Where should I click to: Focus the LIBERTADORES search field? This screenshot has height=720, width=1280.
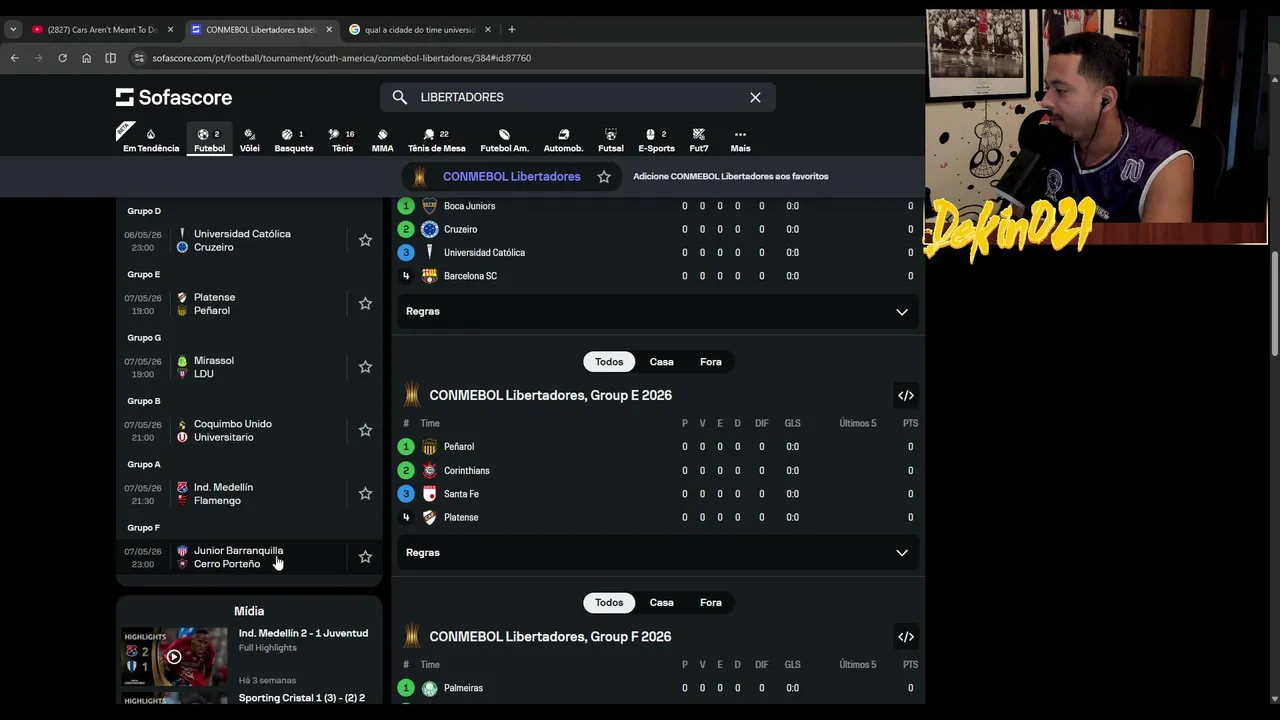[578, 97]
